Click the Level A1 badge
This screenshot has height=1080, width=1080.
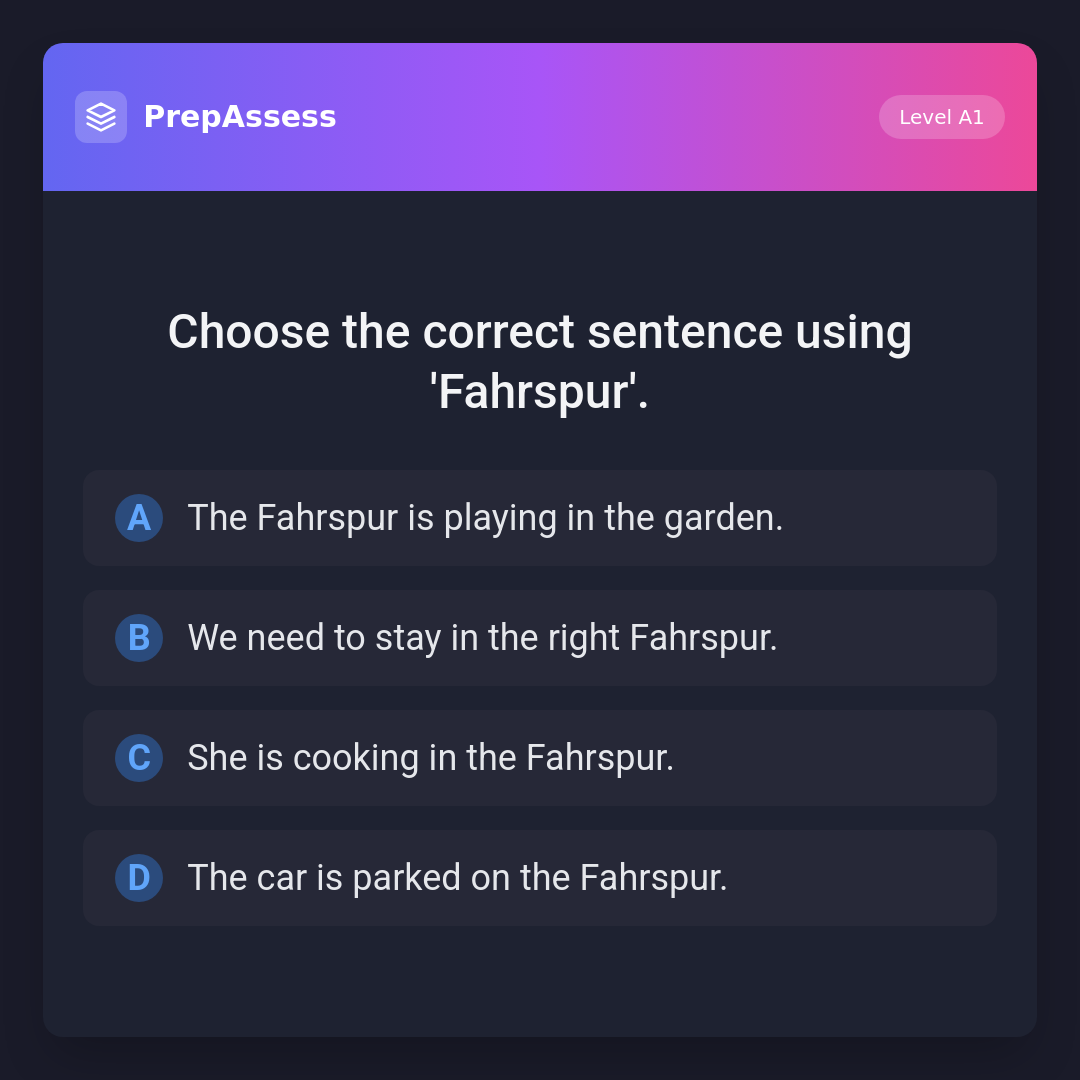[x=941, y=117]
